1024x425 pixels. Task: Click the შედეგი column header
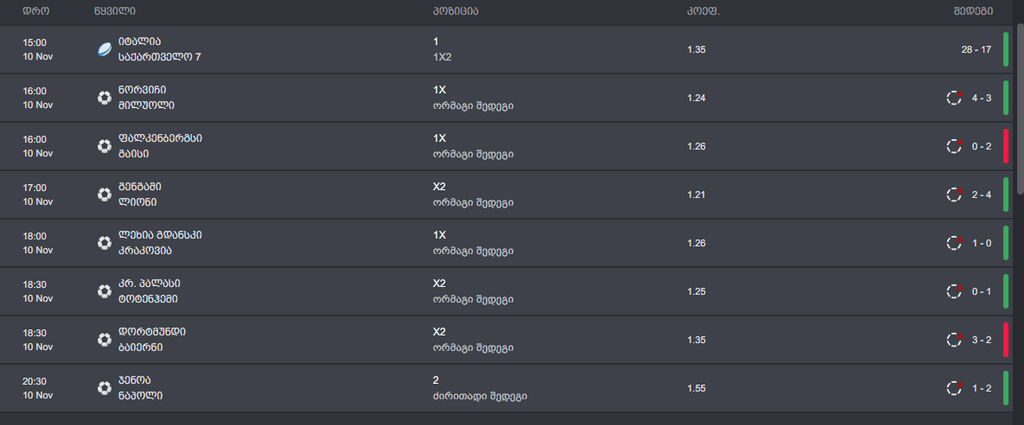972,11
